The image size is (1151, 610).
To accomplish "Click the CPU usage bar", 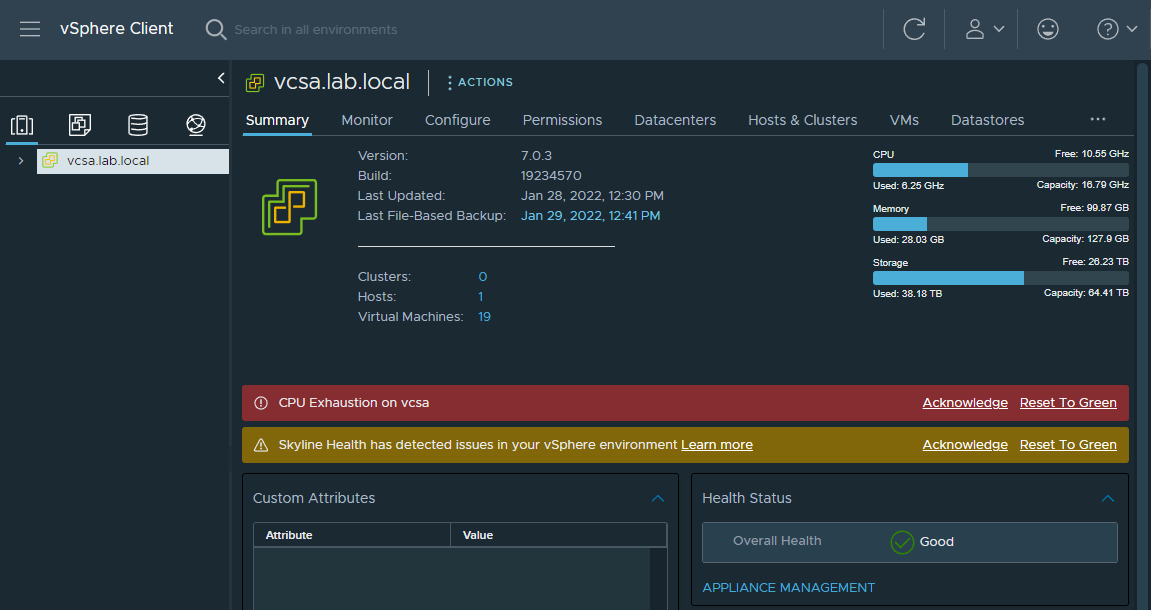I will (x=1001, y=170).
